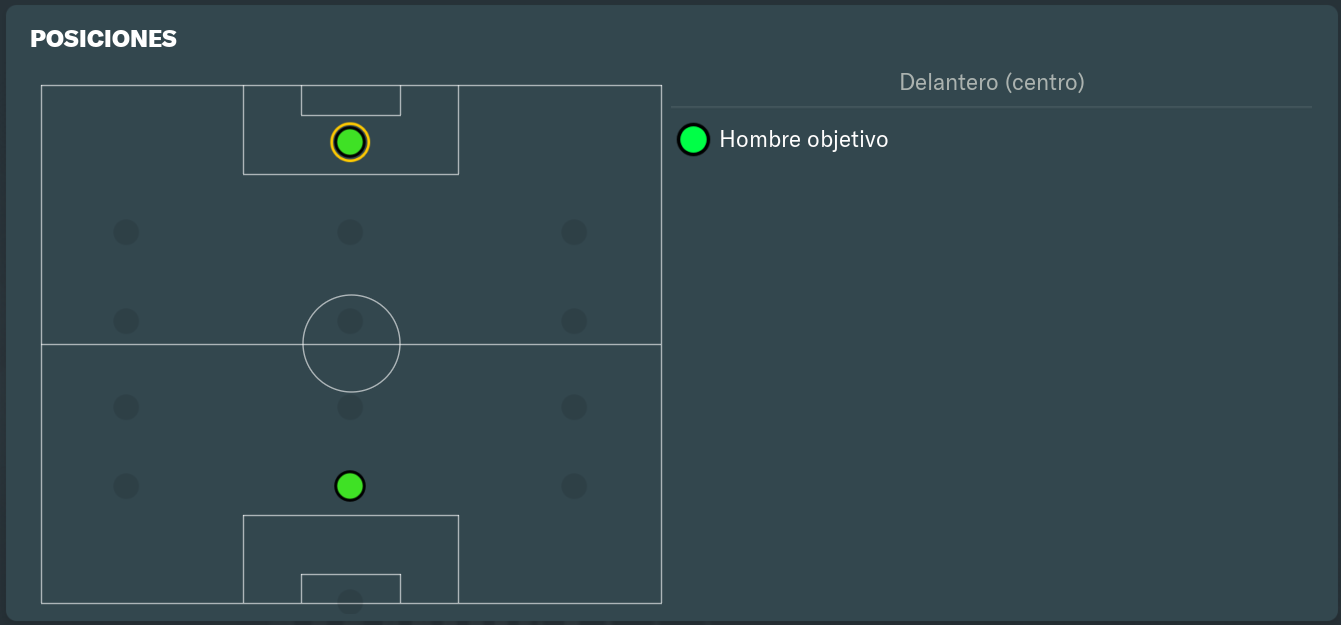Click the POSICIONES panel title
This screenshot has width=1341, height=625.
point(103,39)
